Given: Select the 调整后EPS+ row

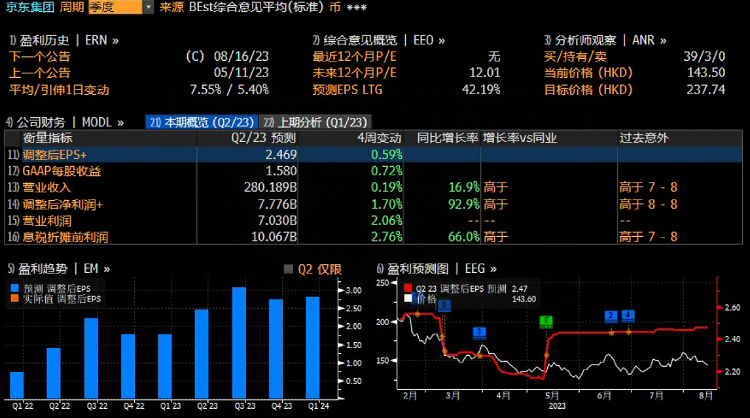Looking at the screenshot, I should (x=373, y=154).
